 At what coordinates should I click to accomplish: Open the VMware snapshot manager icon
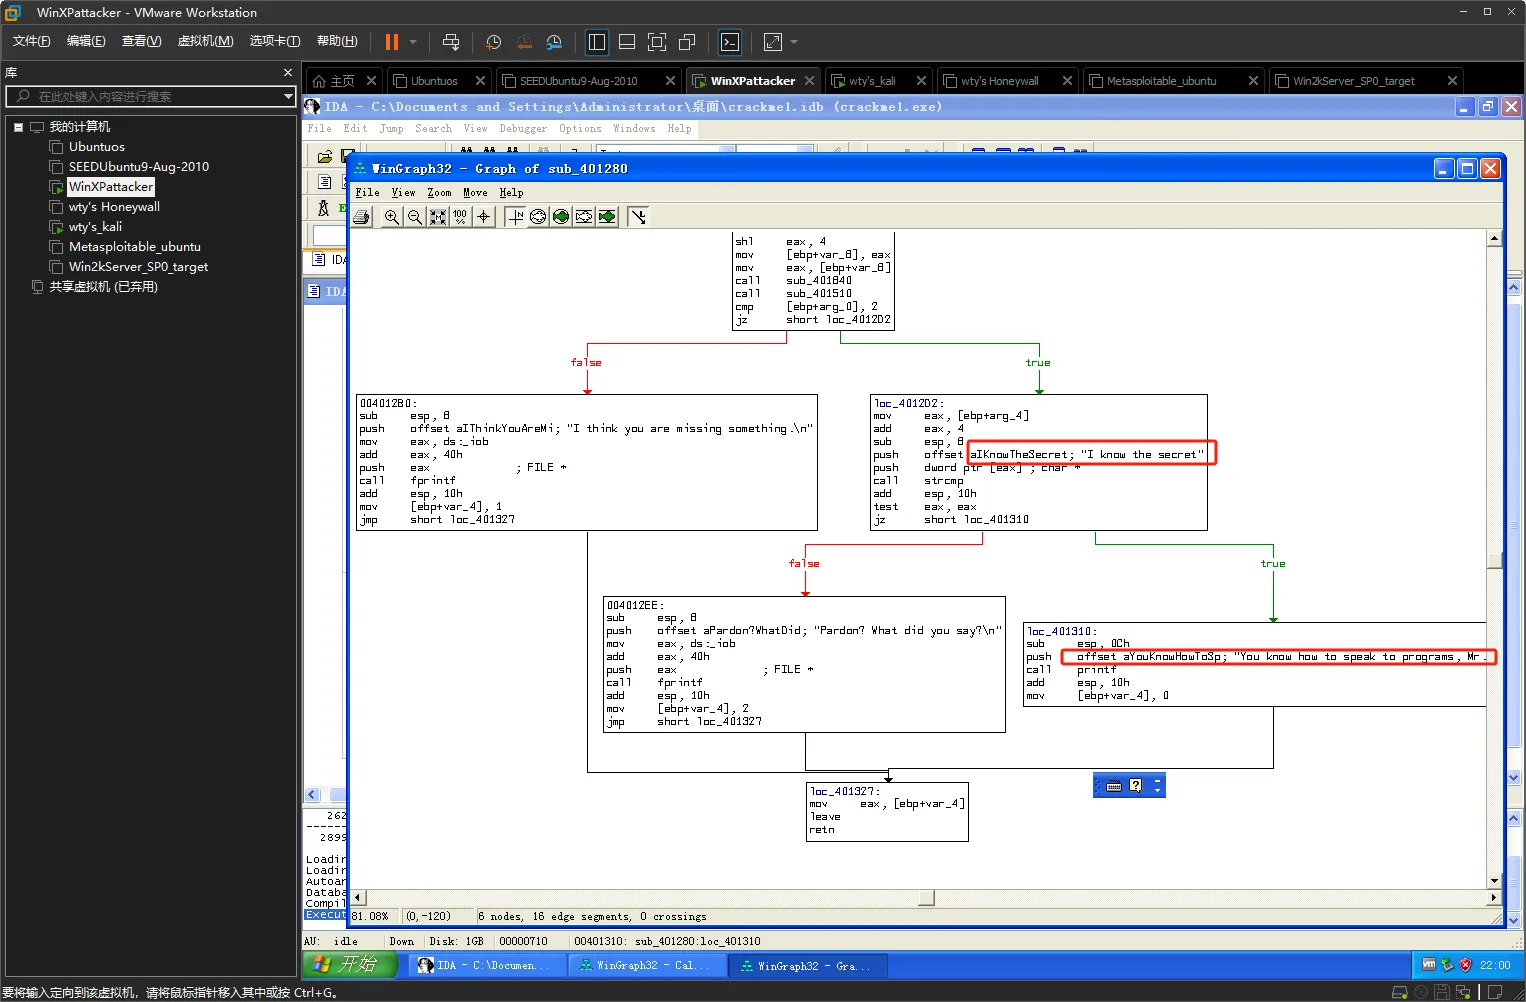[554, 42]
